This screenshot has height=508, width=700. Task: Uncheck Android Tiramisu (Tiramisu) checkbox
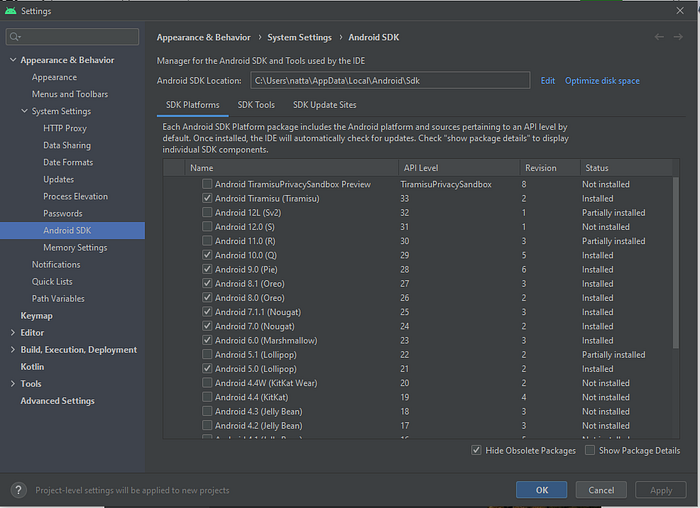(x=207, y=198)
